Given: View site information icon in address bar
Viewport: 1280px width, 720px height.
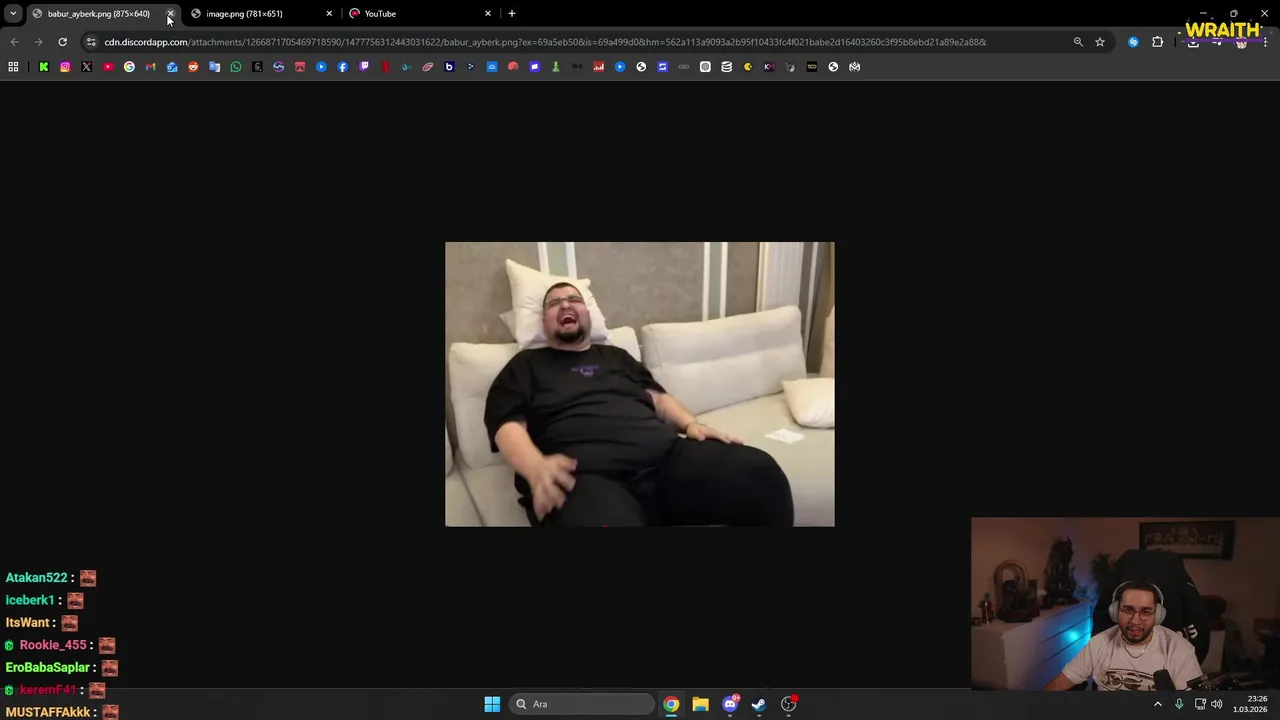Looking at the screenshot, I should click(x=91, y=42).
